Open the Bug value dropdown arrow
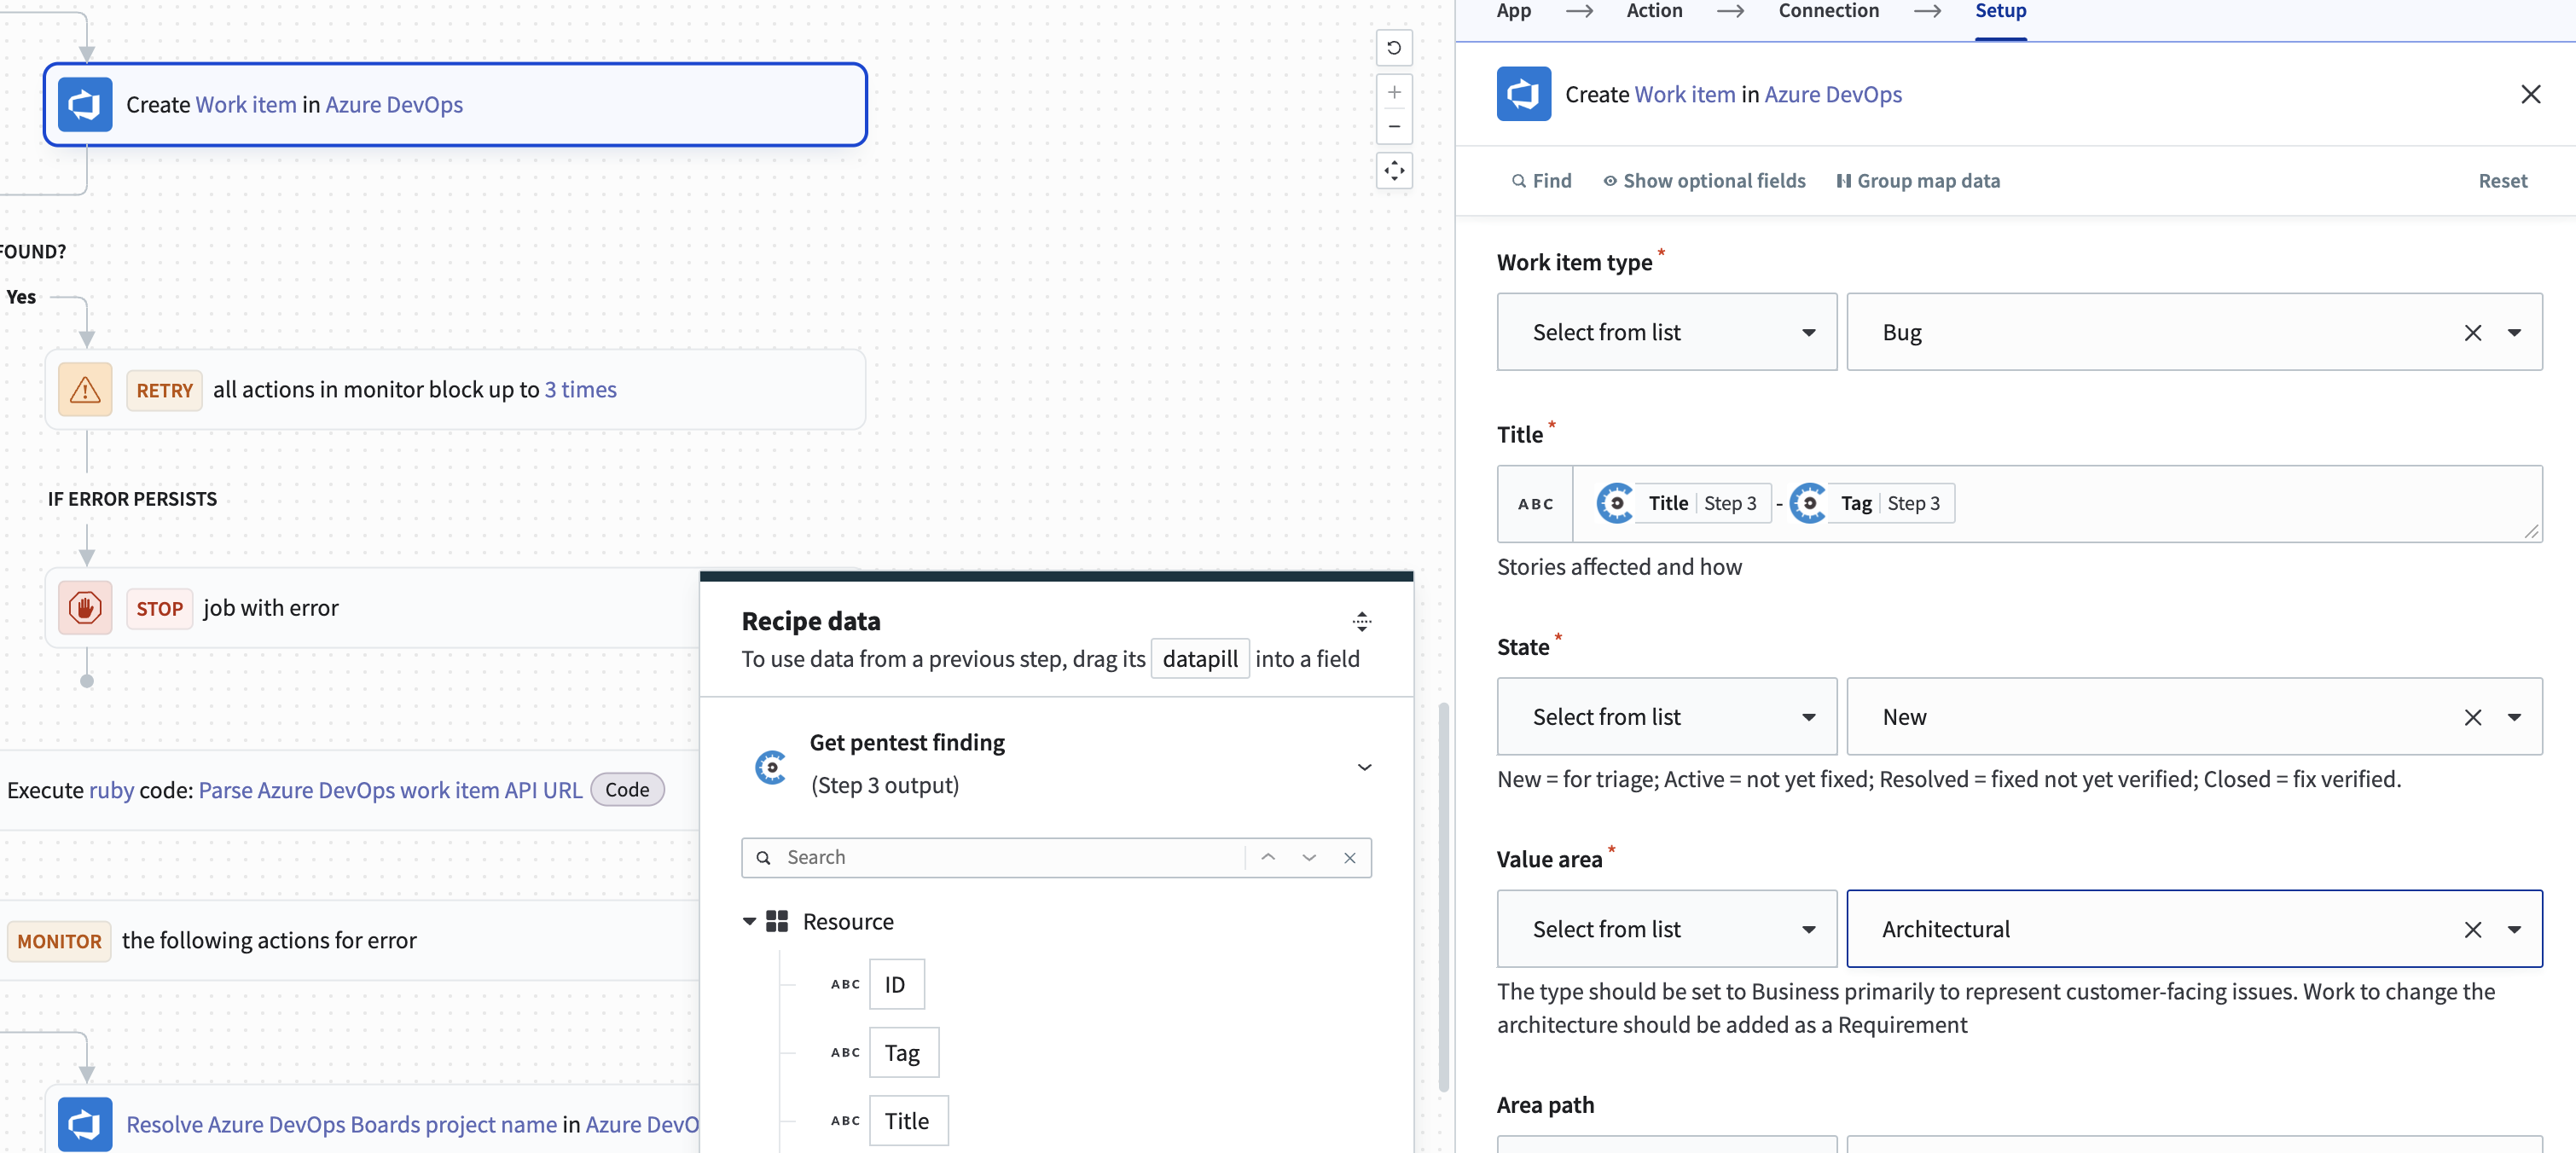 pos(2514,332)
